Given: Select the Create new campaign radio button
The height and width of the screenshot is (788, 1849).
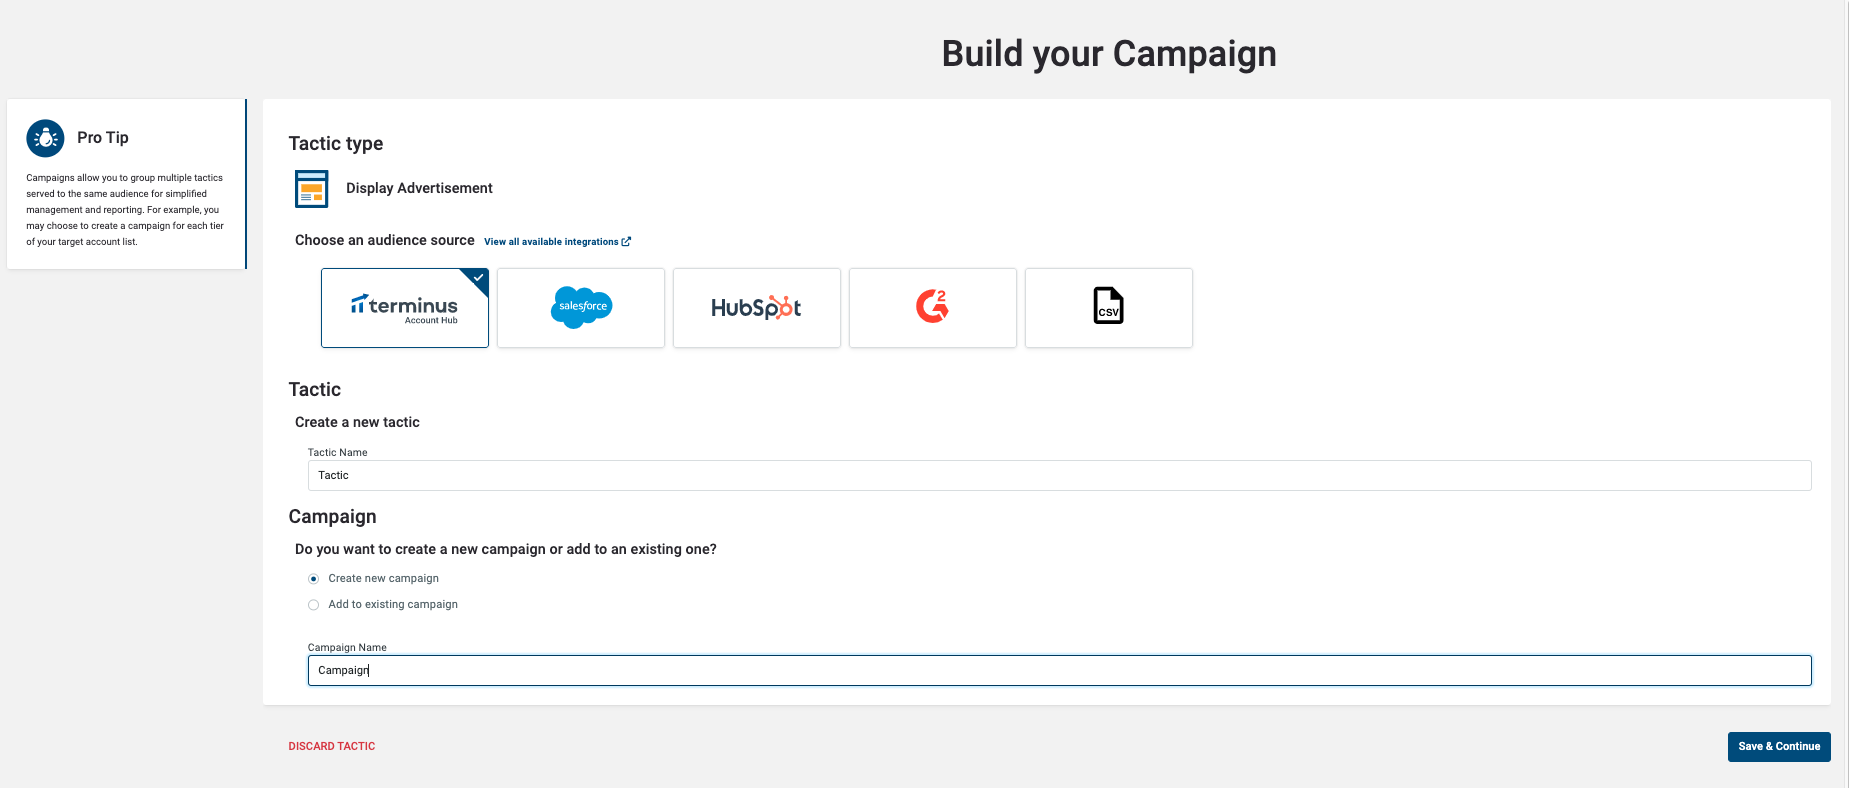Looking at the screenshot, I should coord(313,579).
